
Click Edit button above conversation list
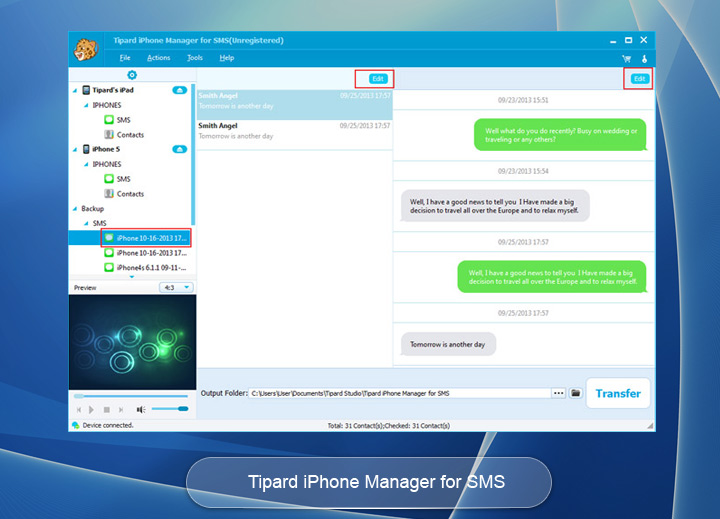(378, 79)
